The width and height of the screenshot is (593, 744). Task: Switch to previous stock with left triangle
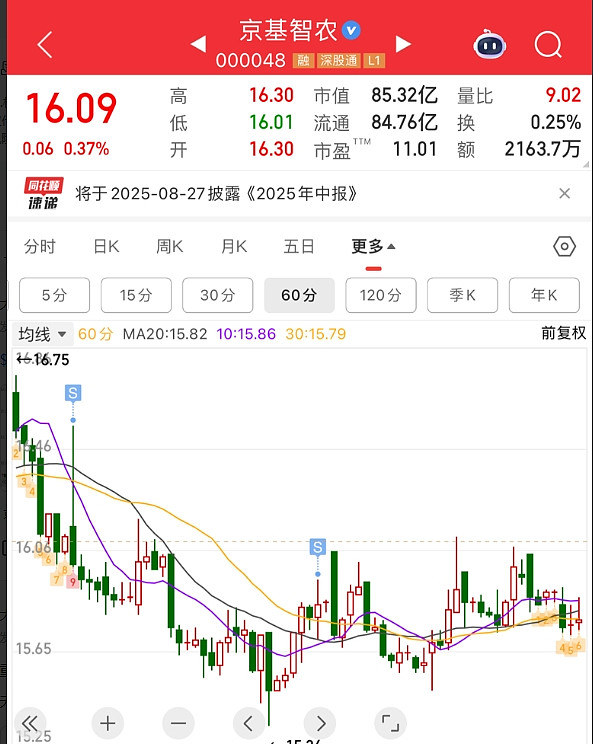point(198,44)
